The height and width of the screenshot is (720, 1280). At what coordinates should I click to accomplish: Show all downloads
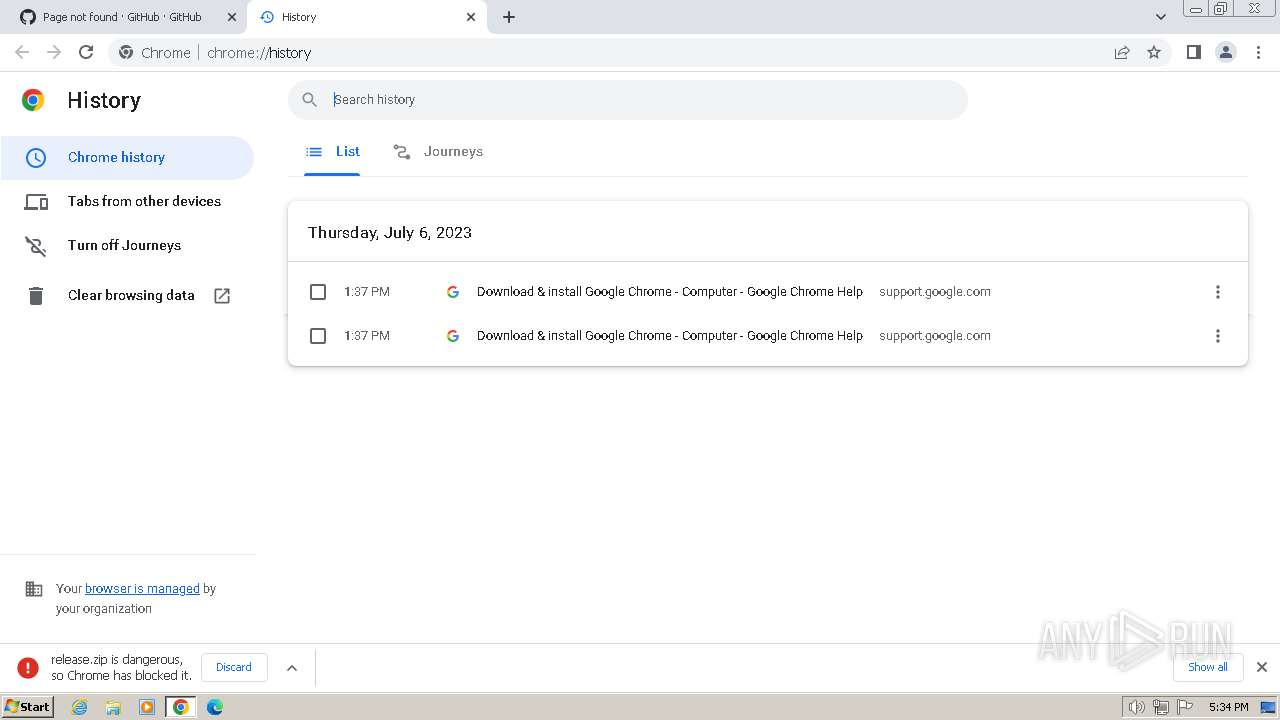pyautogui.click(x=1207, y=667)
